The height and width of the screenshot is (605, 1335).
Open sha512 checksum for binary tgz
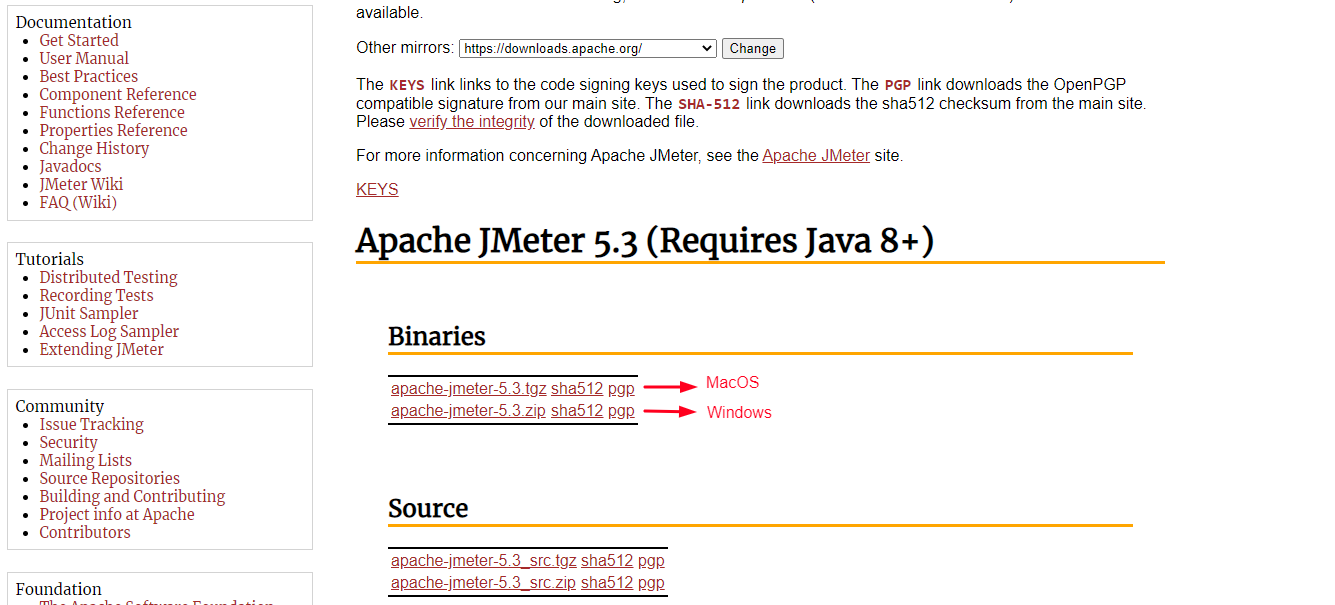pos(577,389)
